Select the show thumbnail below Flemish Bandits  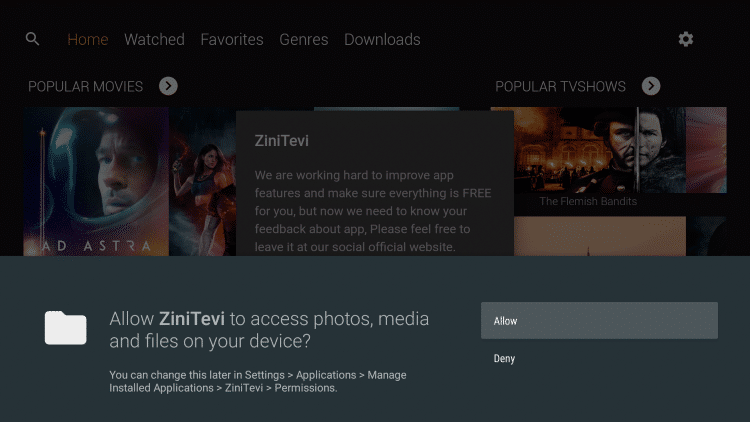(x=600, y=236)
